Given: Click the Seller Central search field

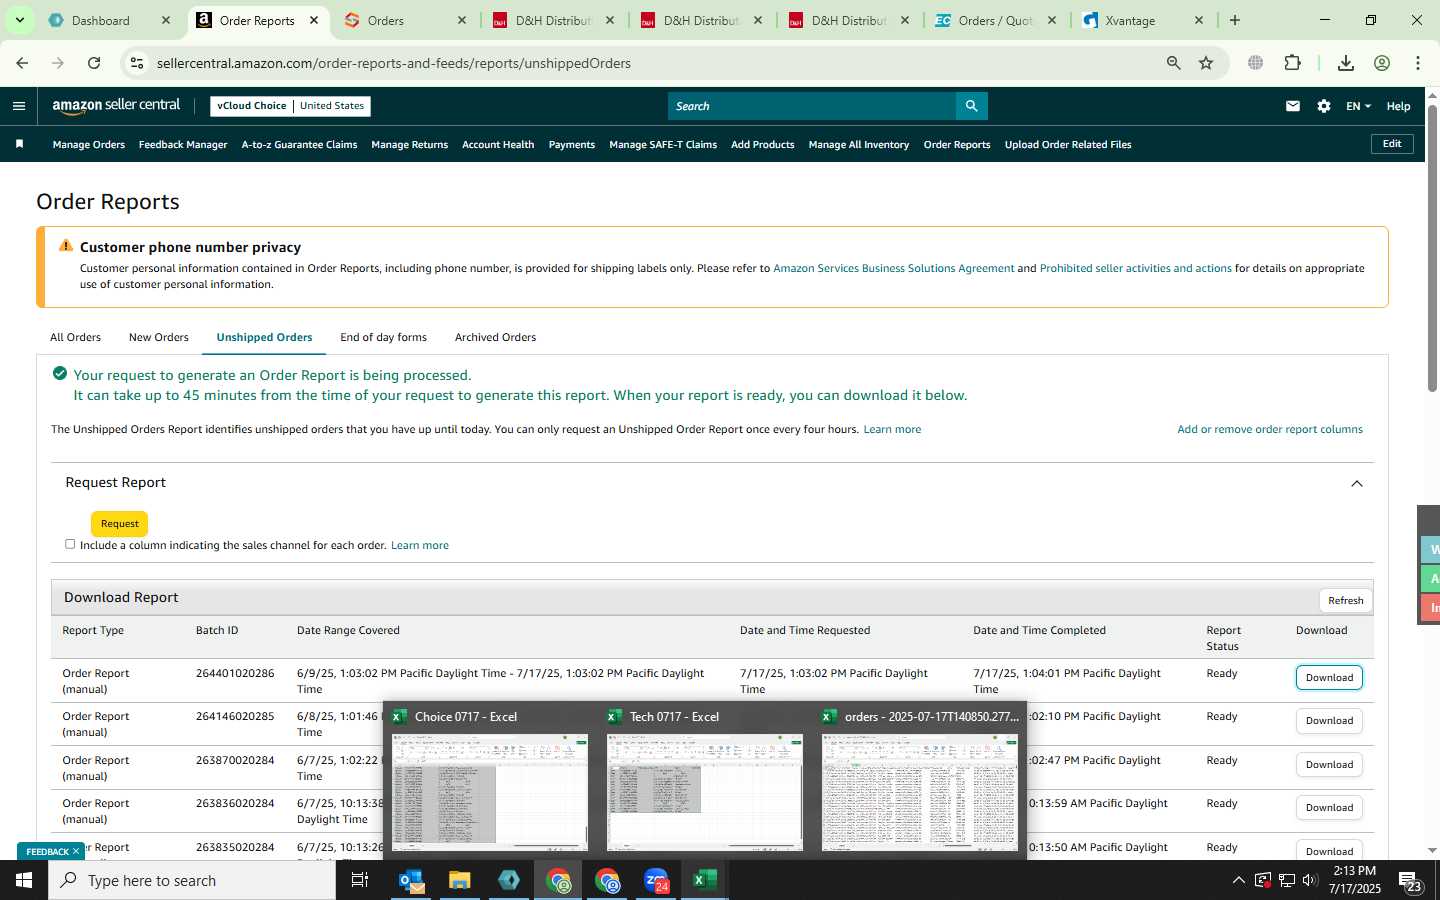Looking at the screenshot, I should [x=812, y=106].
